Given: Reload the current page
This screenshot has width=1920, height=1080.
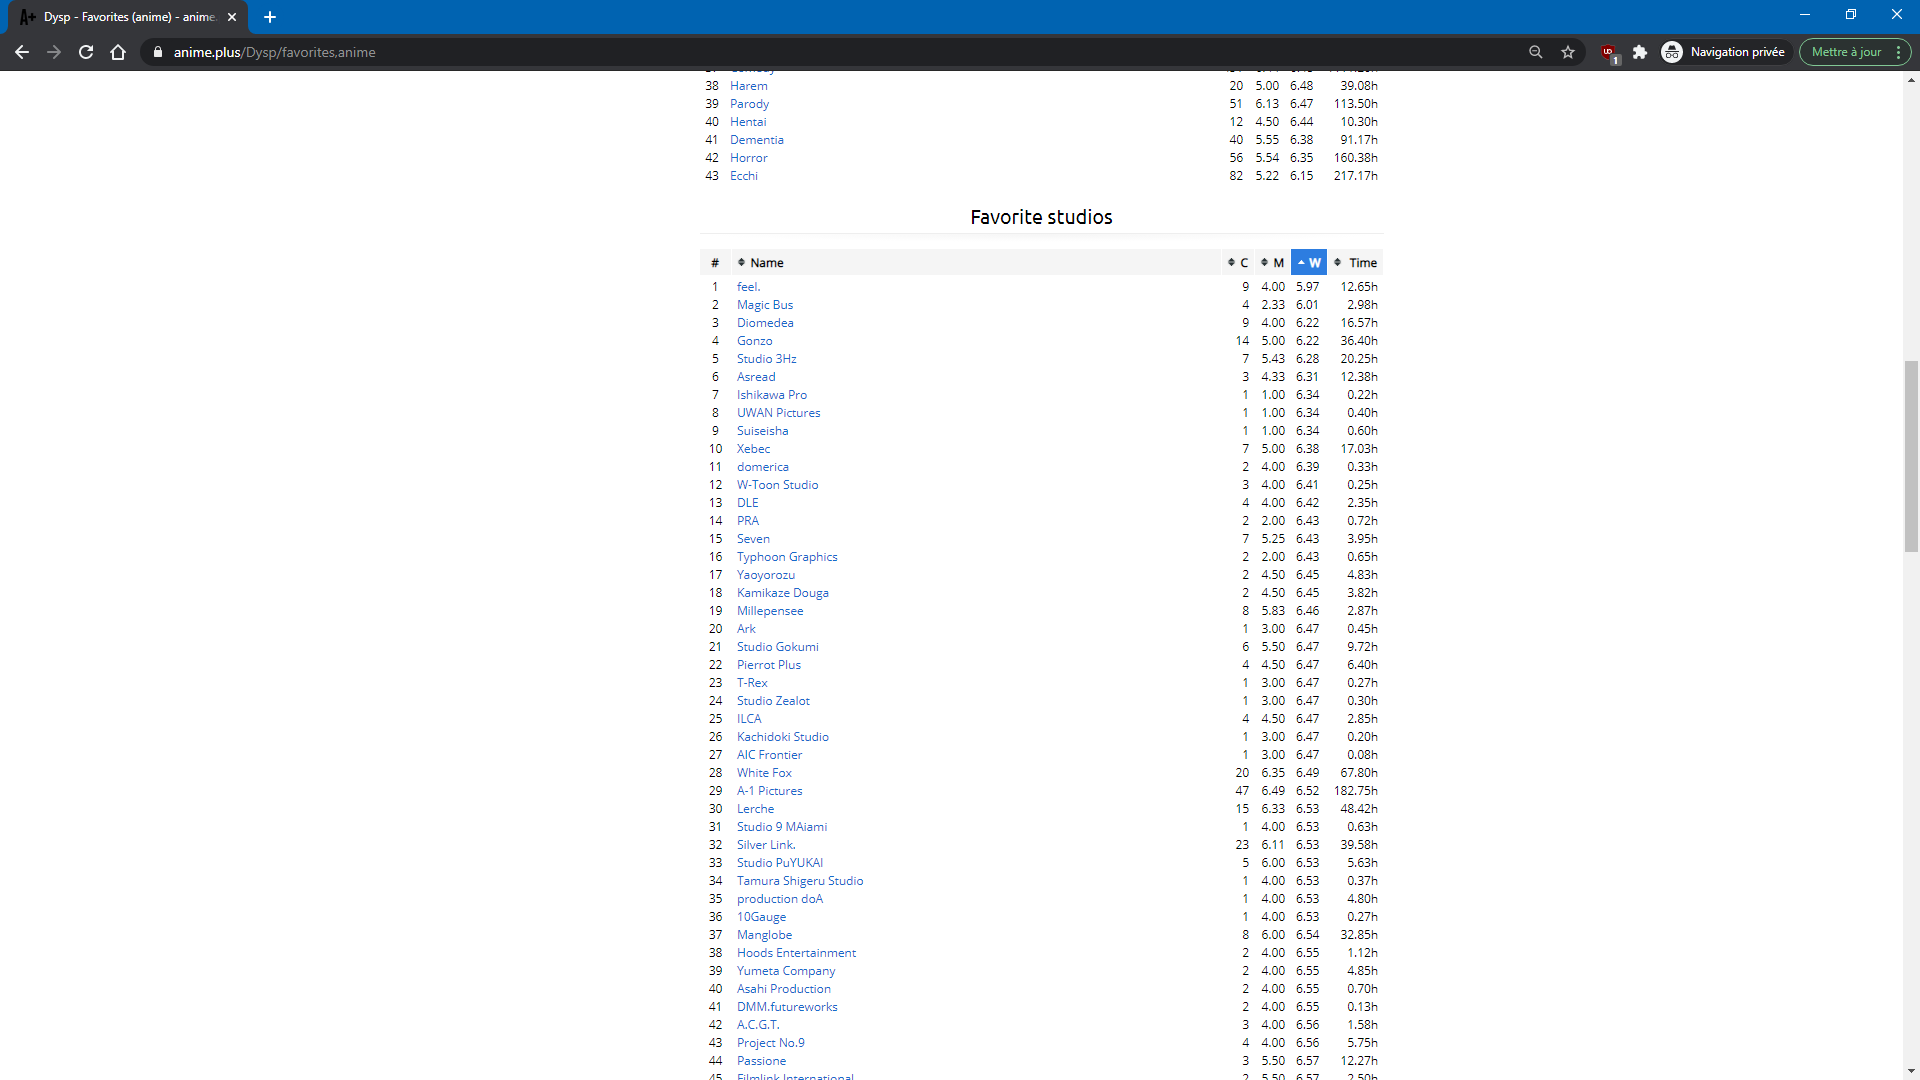Looking at the screenshot, I should (x=86, y=52).
